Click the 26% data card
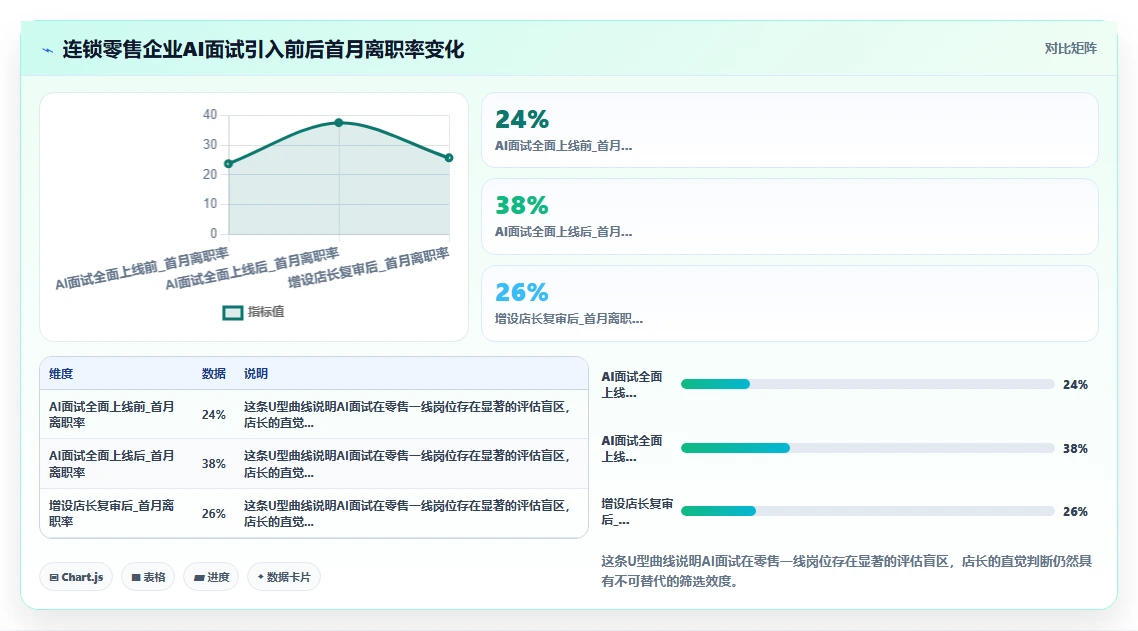 point(790,304)
